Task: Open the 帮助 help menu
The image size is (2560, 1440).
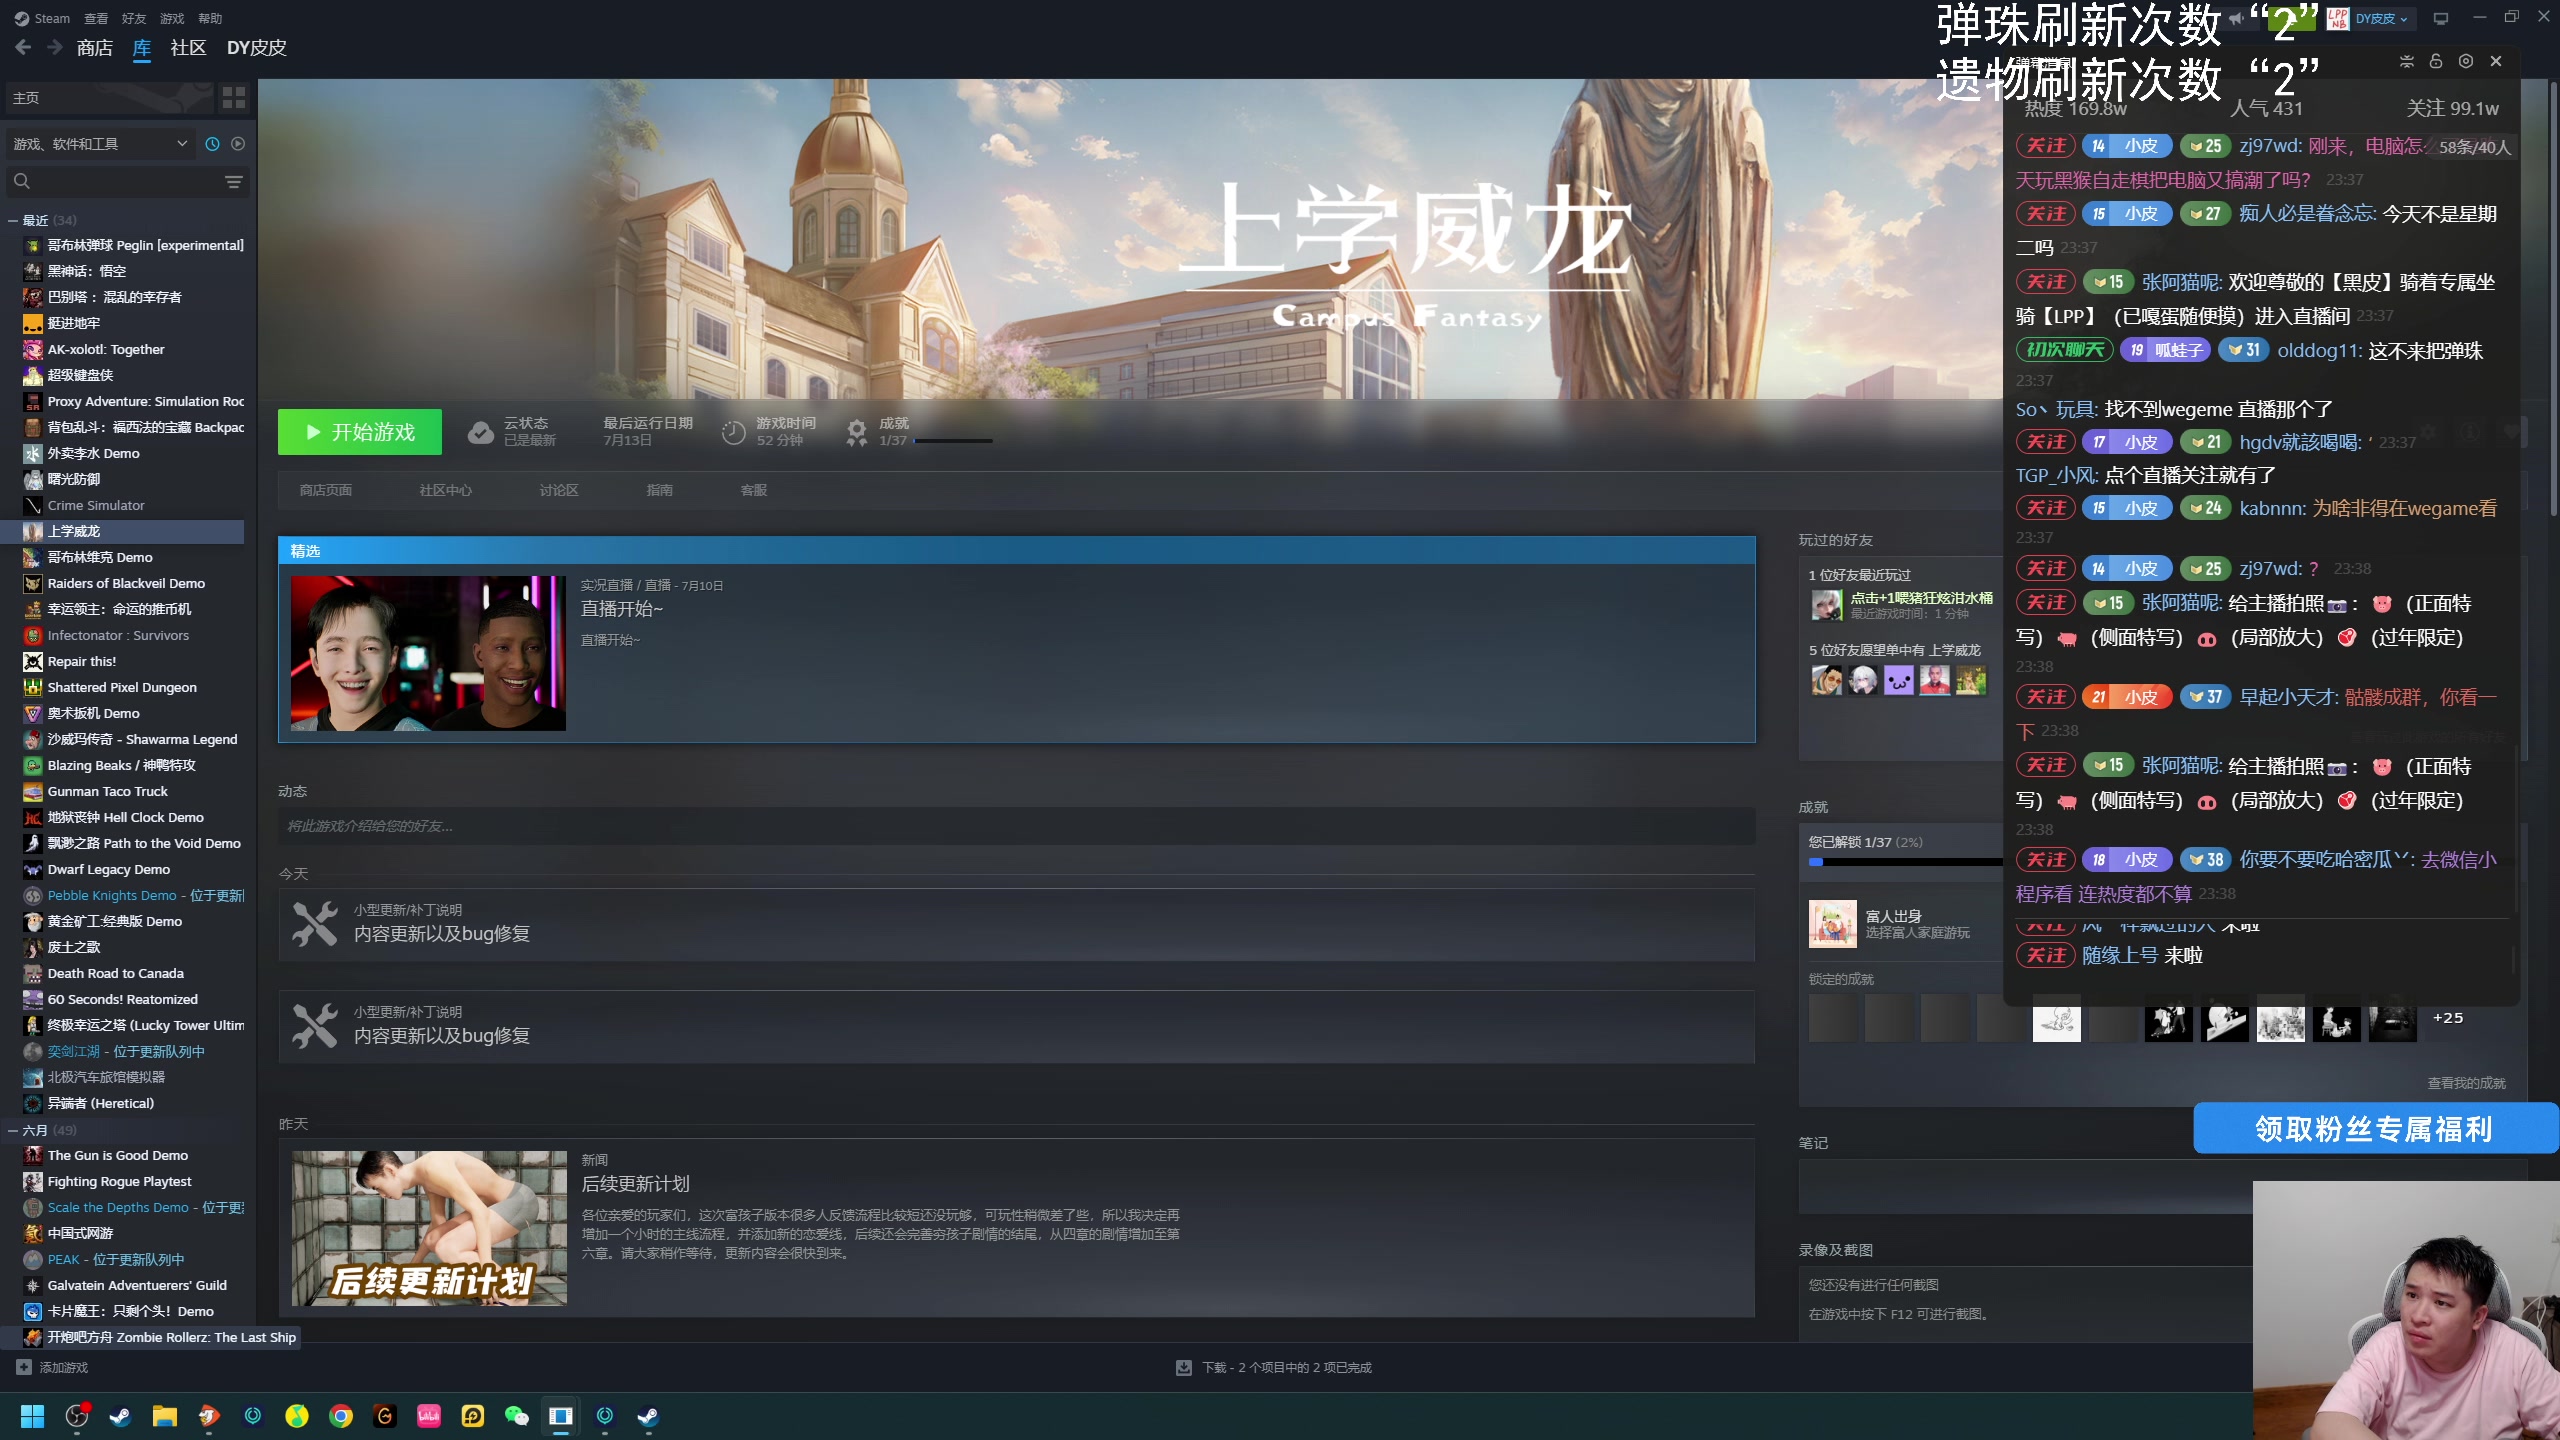Action: 210,18
